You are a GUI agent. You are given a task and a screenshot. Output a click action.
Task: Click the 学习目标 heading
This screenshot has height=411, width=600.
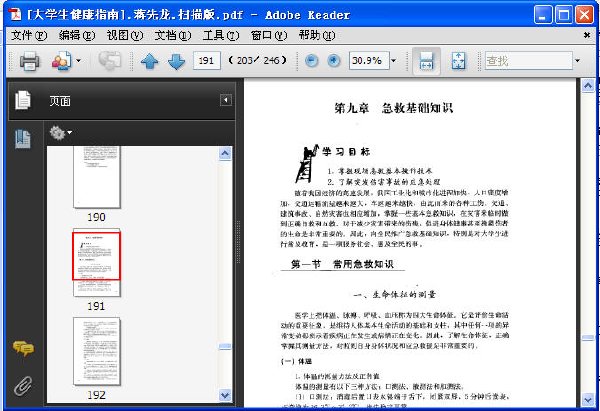pos(347,152)
